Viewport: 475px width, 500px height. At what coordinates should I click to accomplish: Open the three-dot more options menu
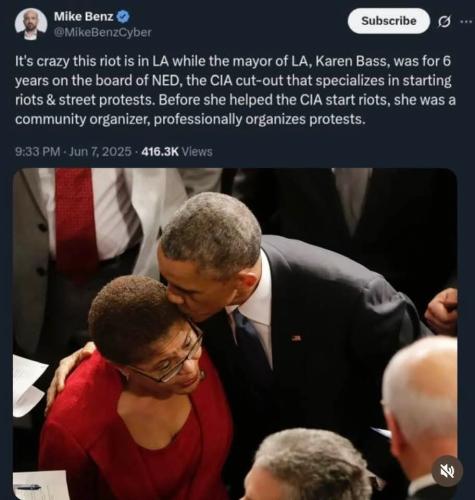click(467, 22)
